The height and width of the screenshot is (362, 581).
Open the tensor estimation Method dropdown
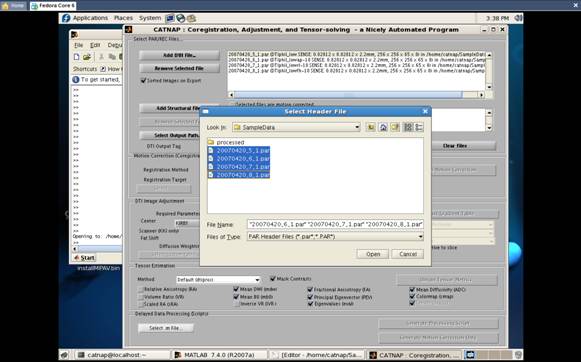pyautogui.click(x=218, y=280)
